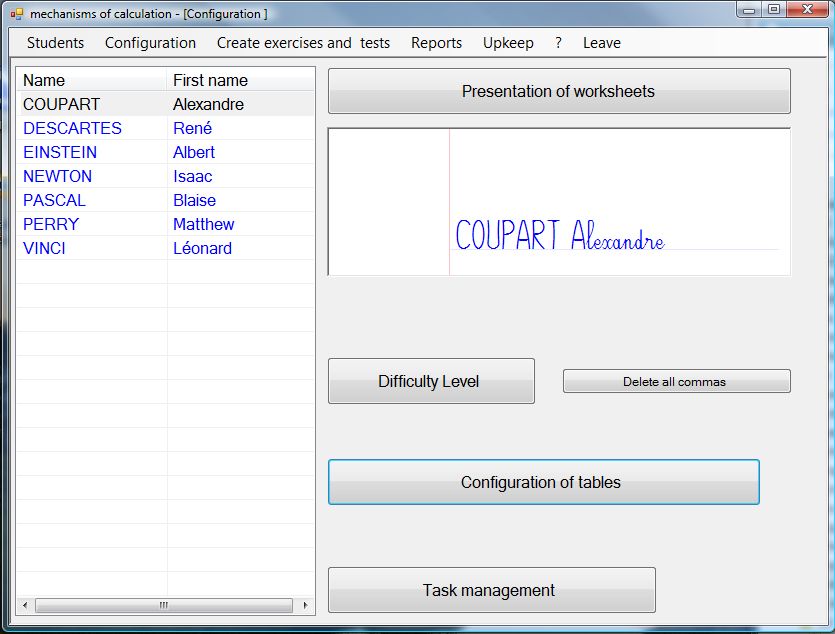Open the question mark help menu
This screenshot has width=835, height=634.
[x=558, y=43]
